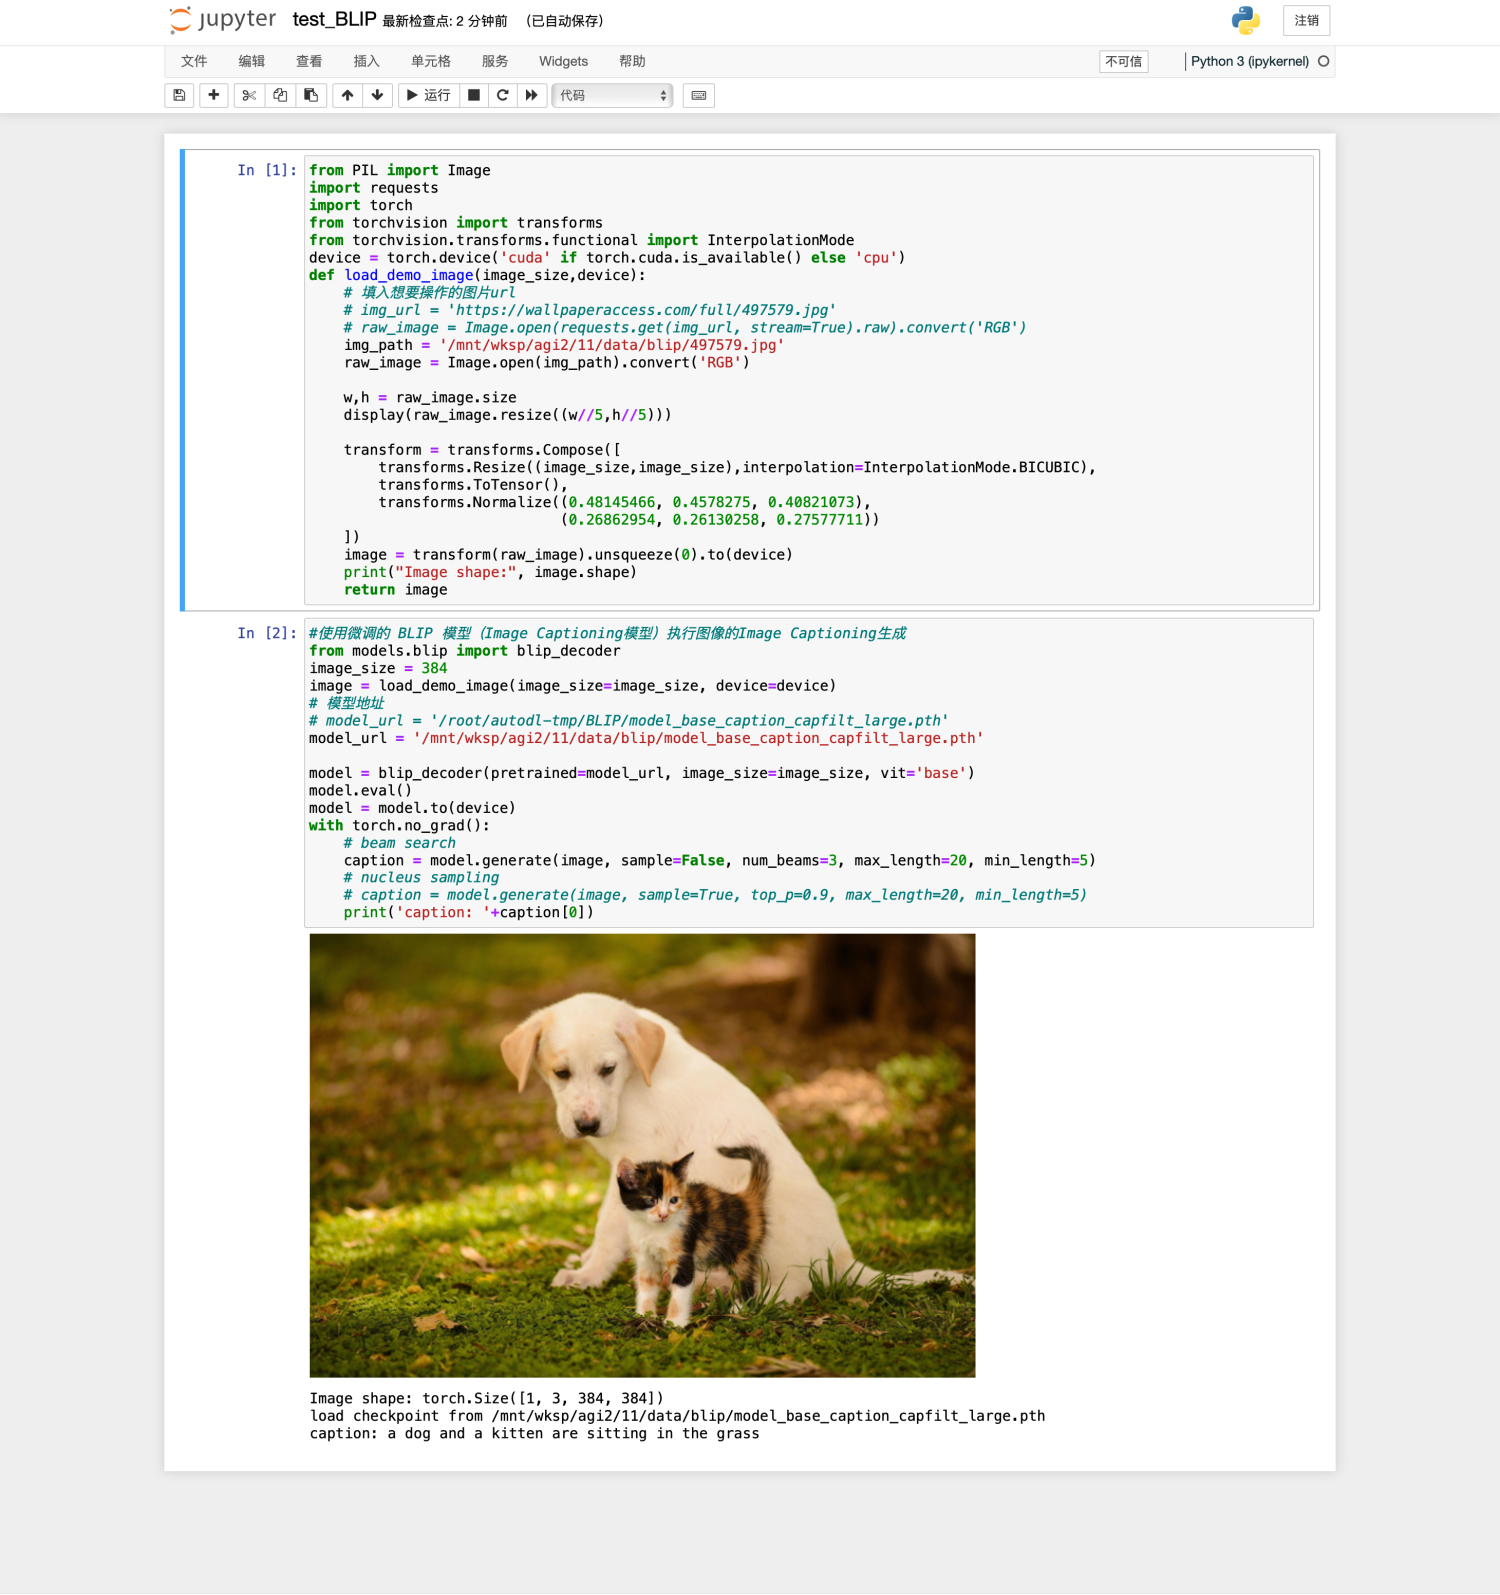Paste cells below icon
The height and width of the screenshot is (1595, 1500).
311,95
